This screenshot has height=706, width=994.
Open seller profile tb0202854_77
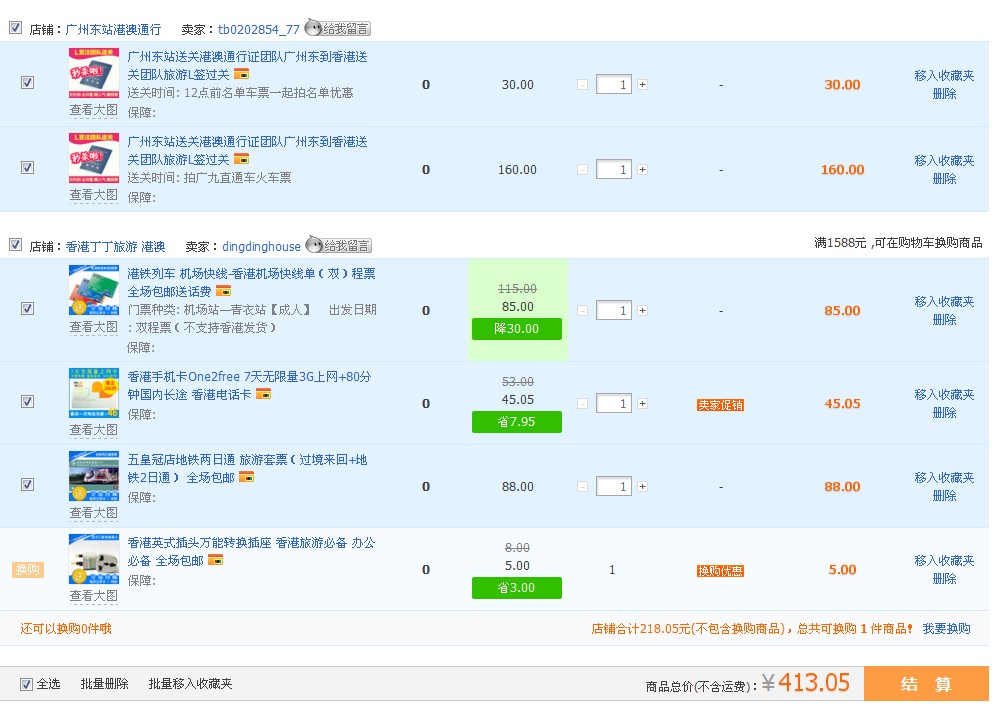[259, 30]
